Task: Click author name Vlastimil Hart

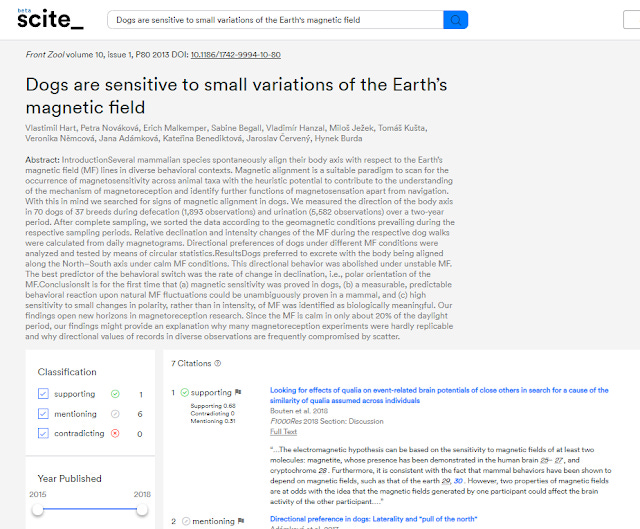Action: coord(50,128)
